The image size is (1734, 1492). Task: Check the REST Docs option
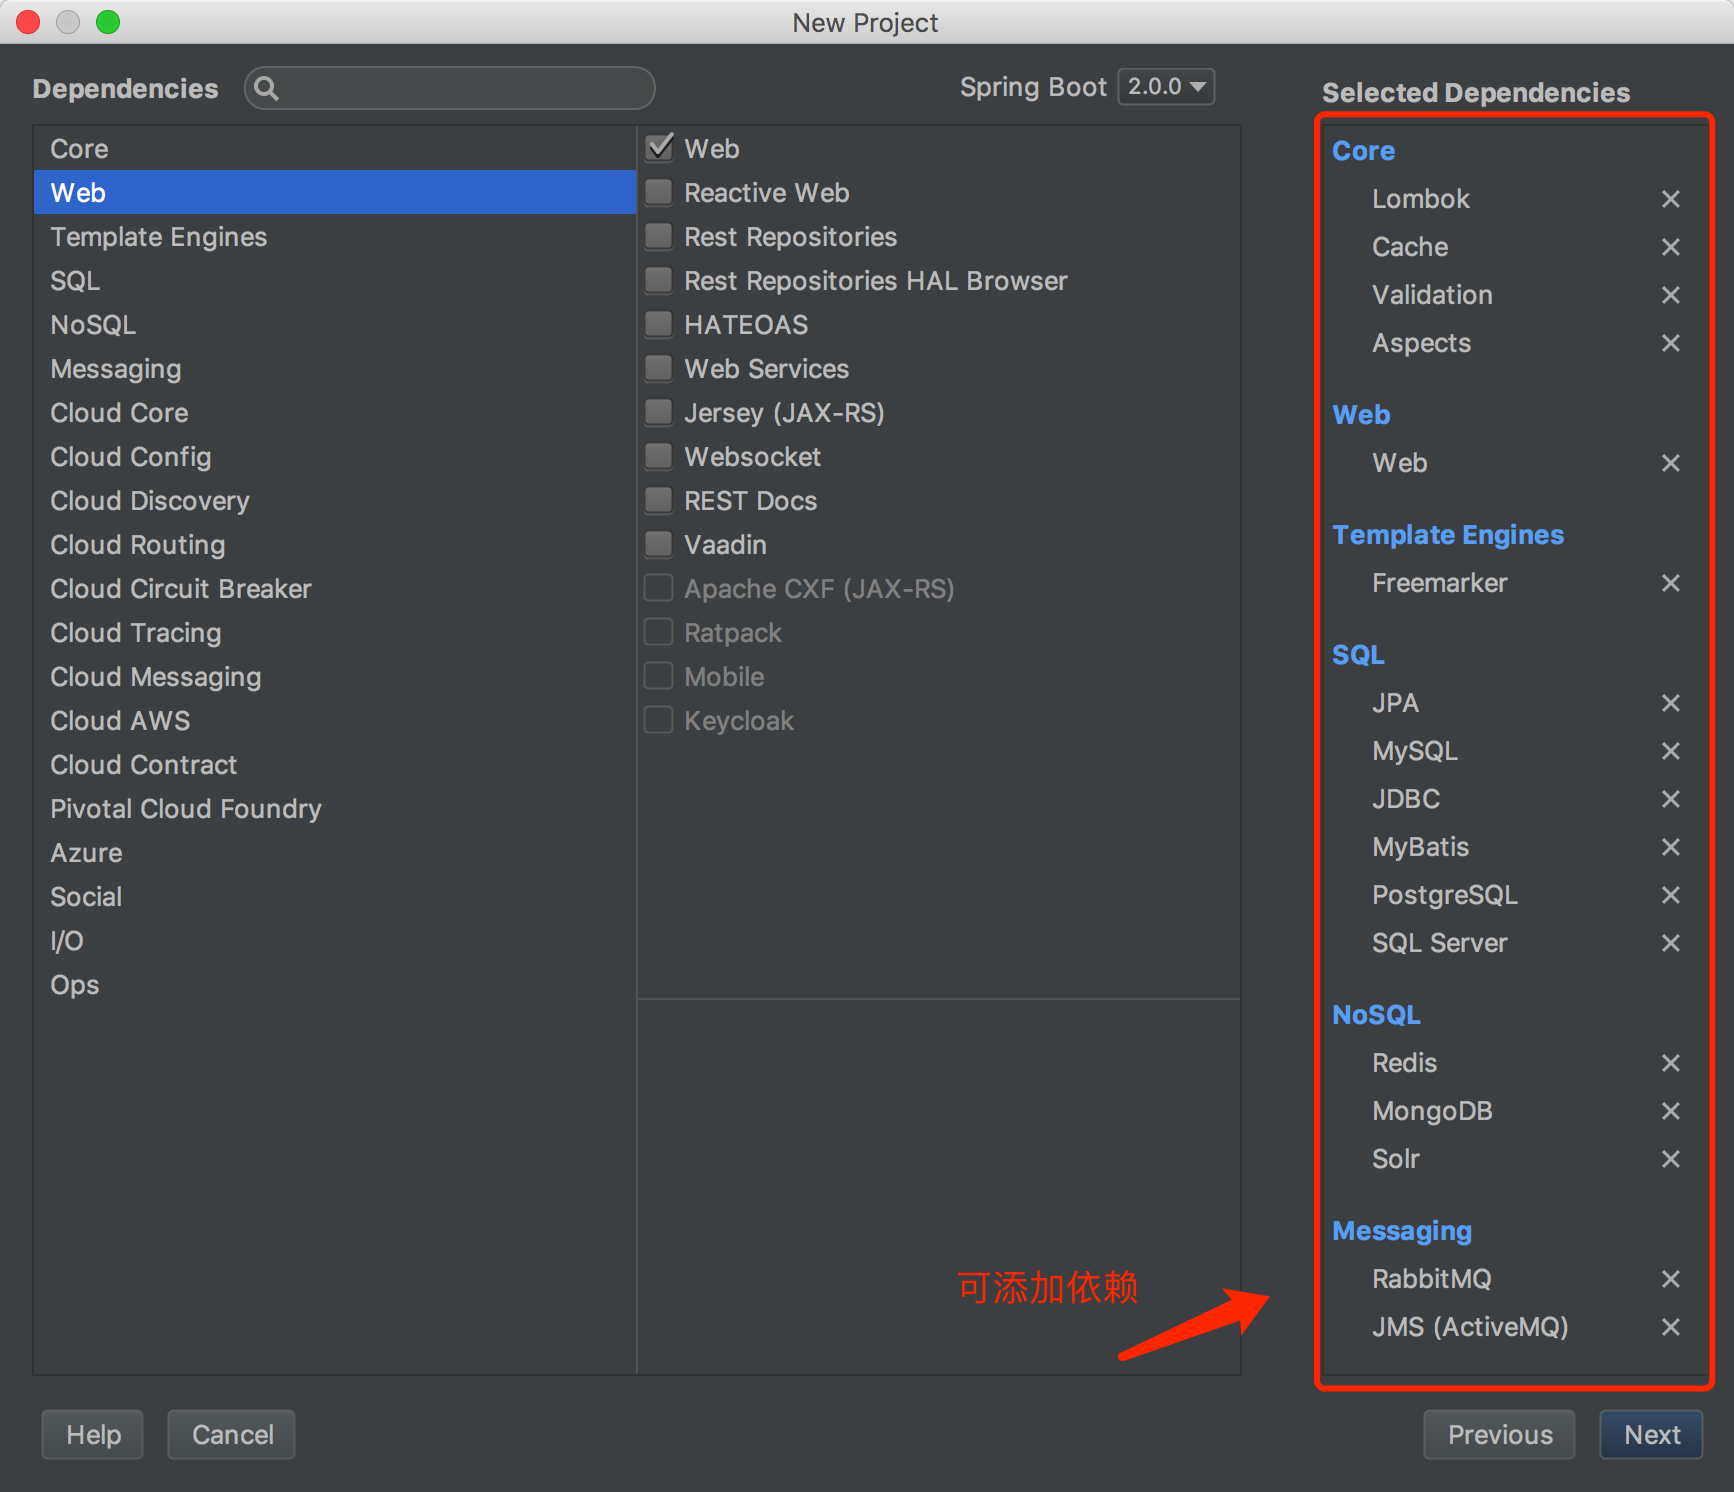[x=659, y=500]
